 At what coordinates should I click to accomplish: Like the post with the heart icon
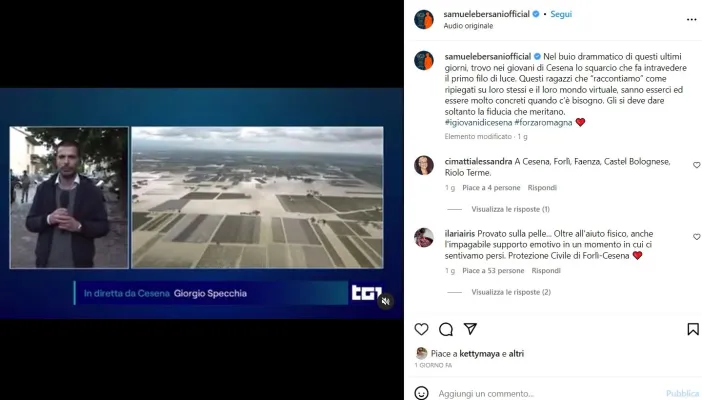coord(421,329)
